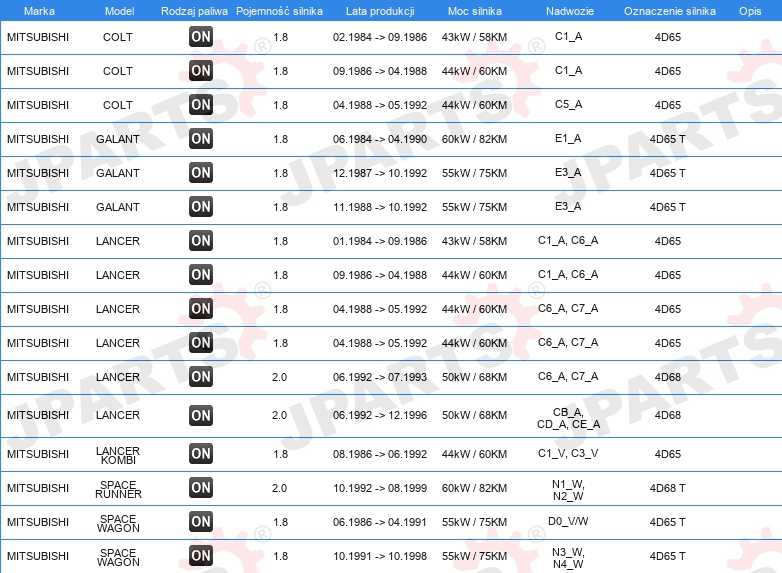This screenshot has width=782, height=573.
Task: Click the ON diesel icon for COLT 02.1984 row
Action: tap(201, 36)
